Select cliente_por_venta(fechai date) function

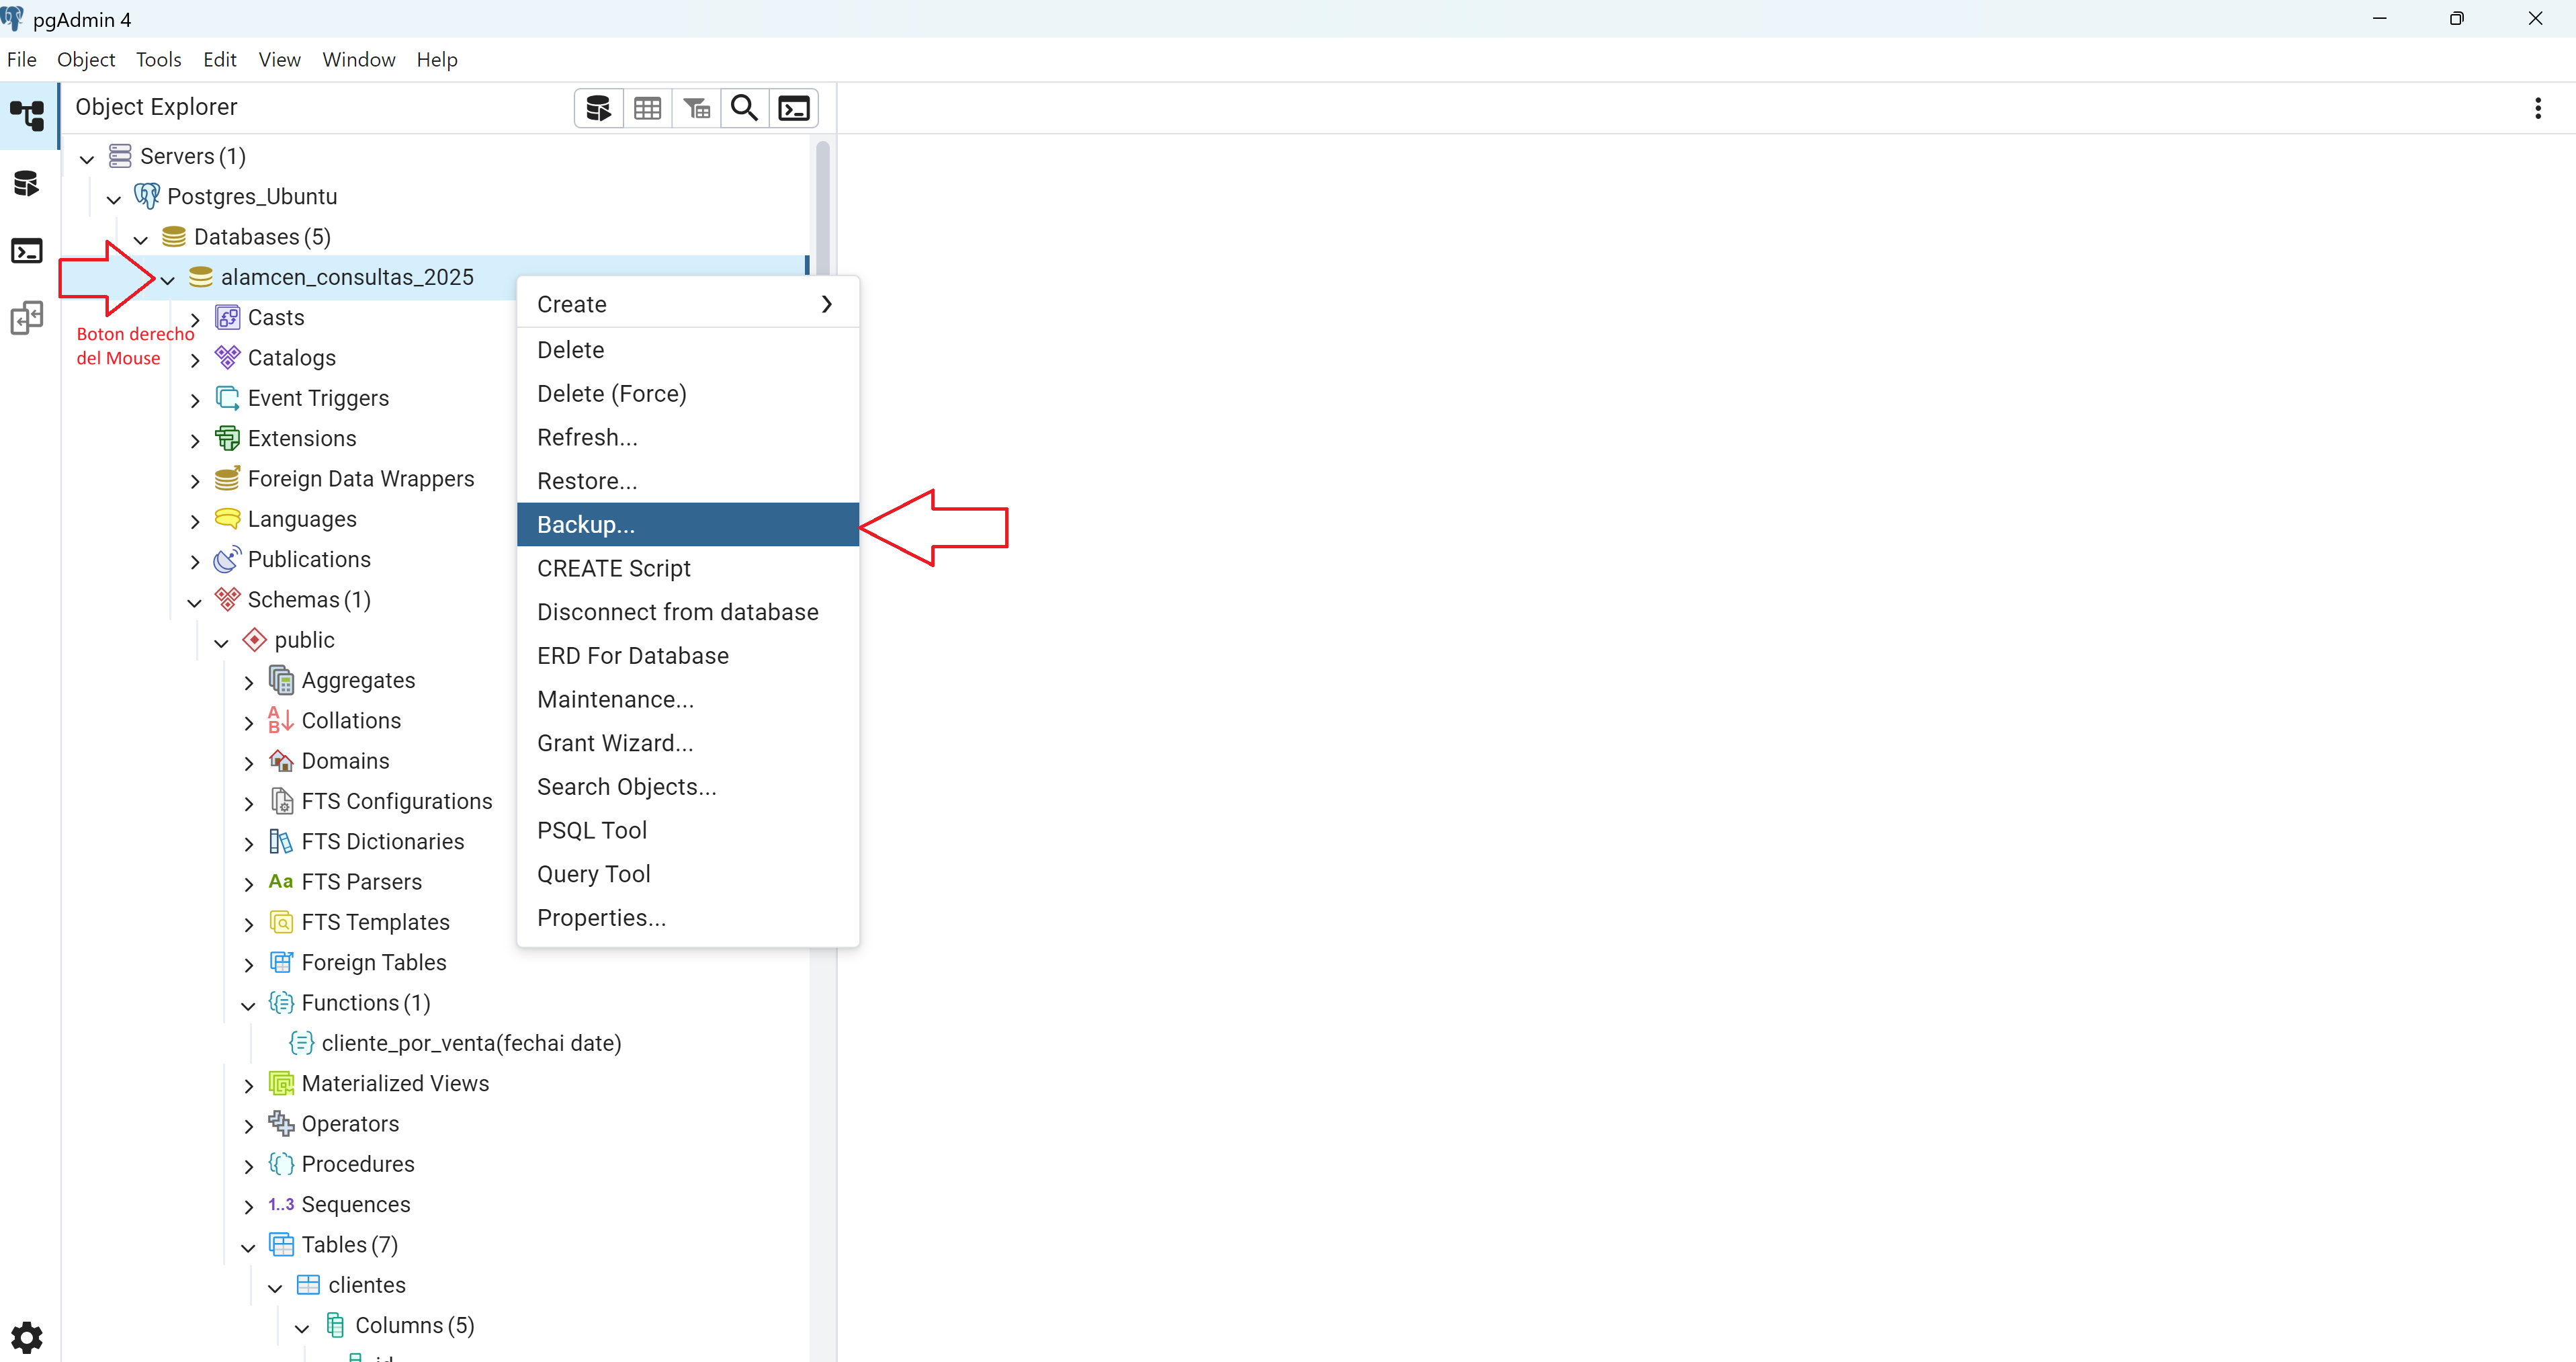pos(471,1043)
